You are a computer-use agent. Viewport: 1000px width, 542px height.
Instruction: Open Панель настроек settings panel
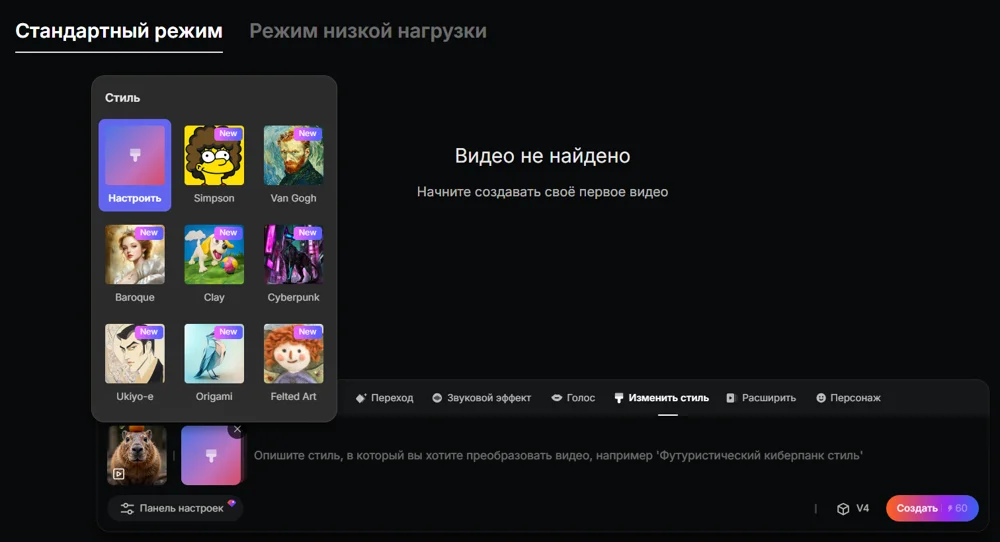coord(175,508)
